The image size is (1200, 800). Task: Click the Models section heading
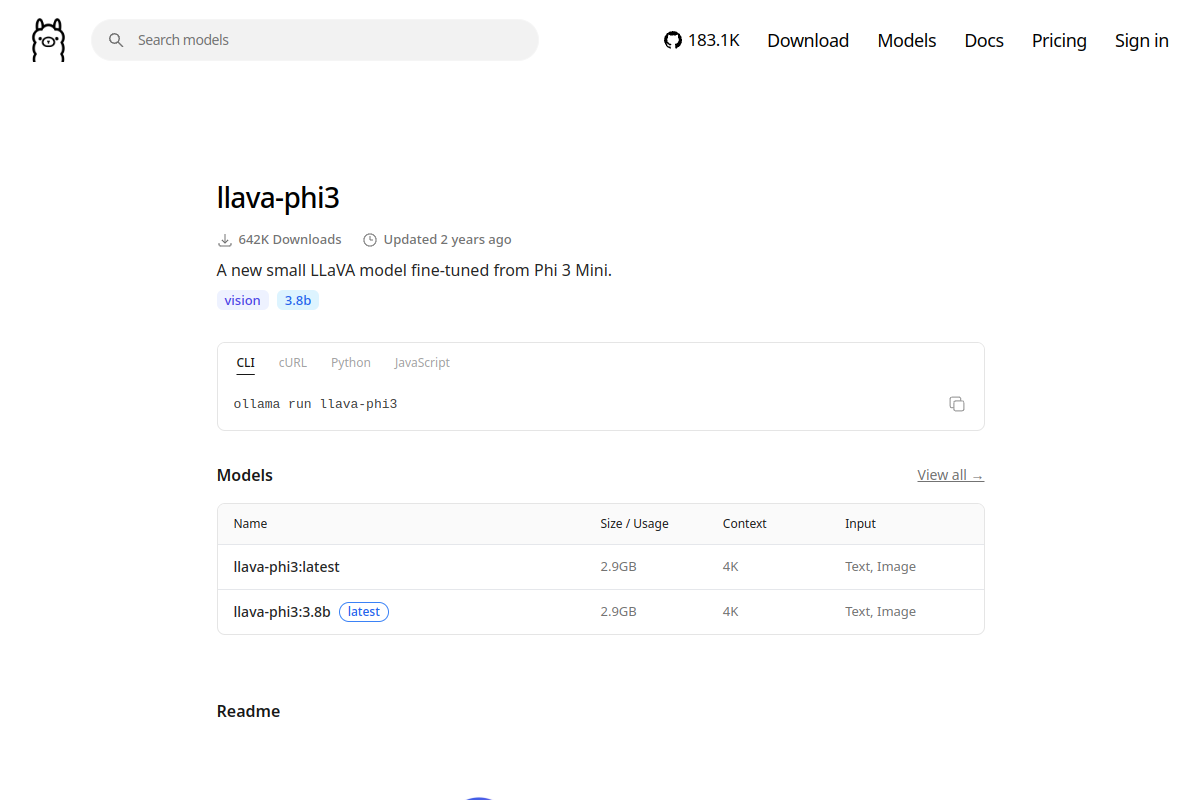(x=245, y=476)
